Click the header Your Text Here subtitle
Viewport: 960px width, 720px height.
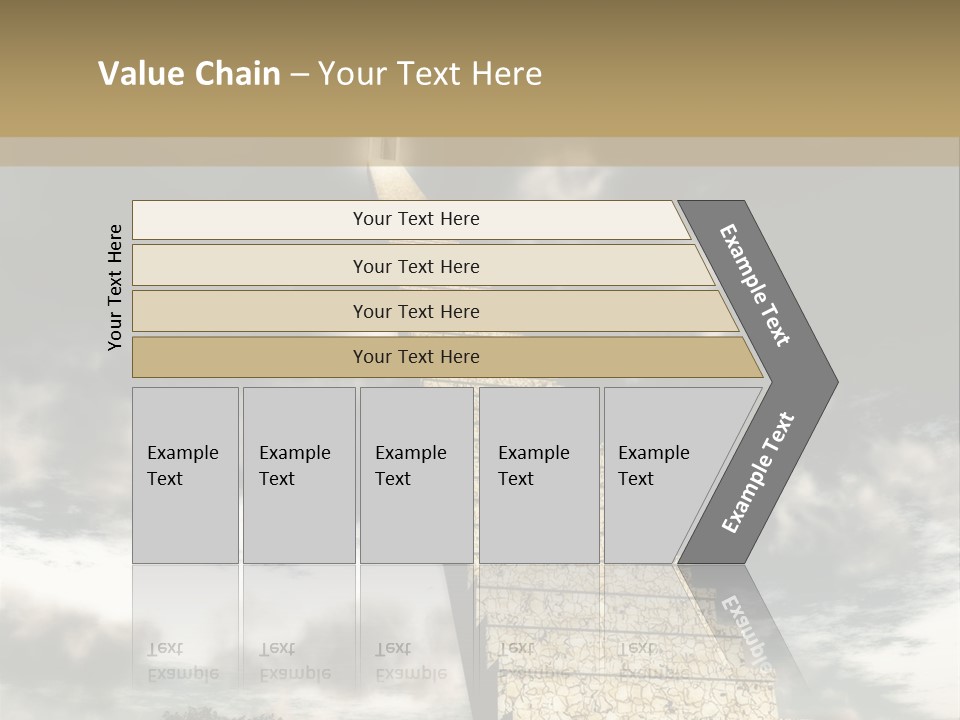[430, 74]
